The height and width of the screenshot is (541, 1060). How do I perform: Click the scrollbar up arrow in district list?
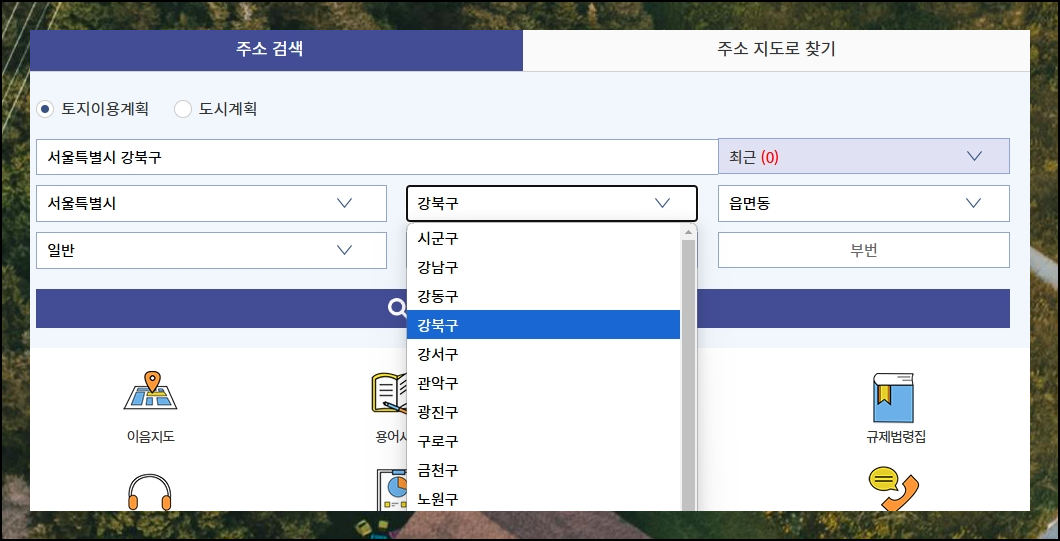click(x=688, y=232)
